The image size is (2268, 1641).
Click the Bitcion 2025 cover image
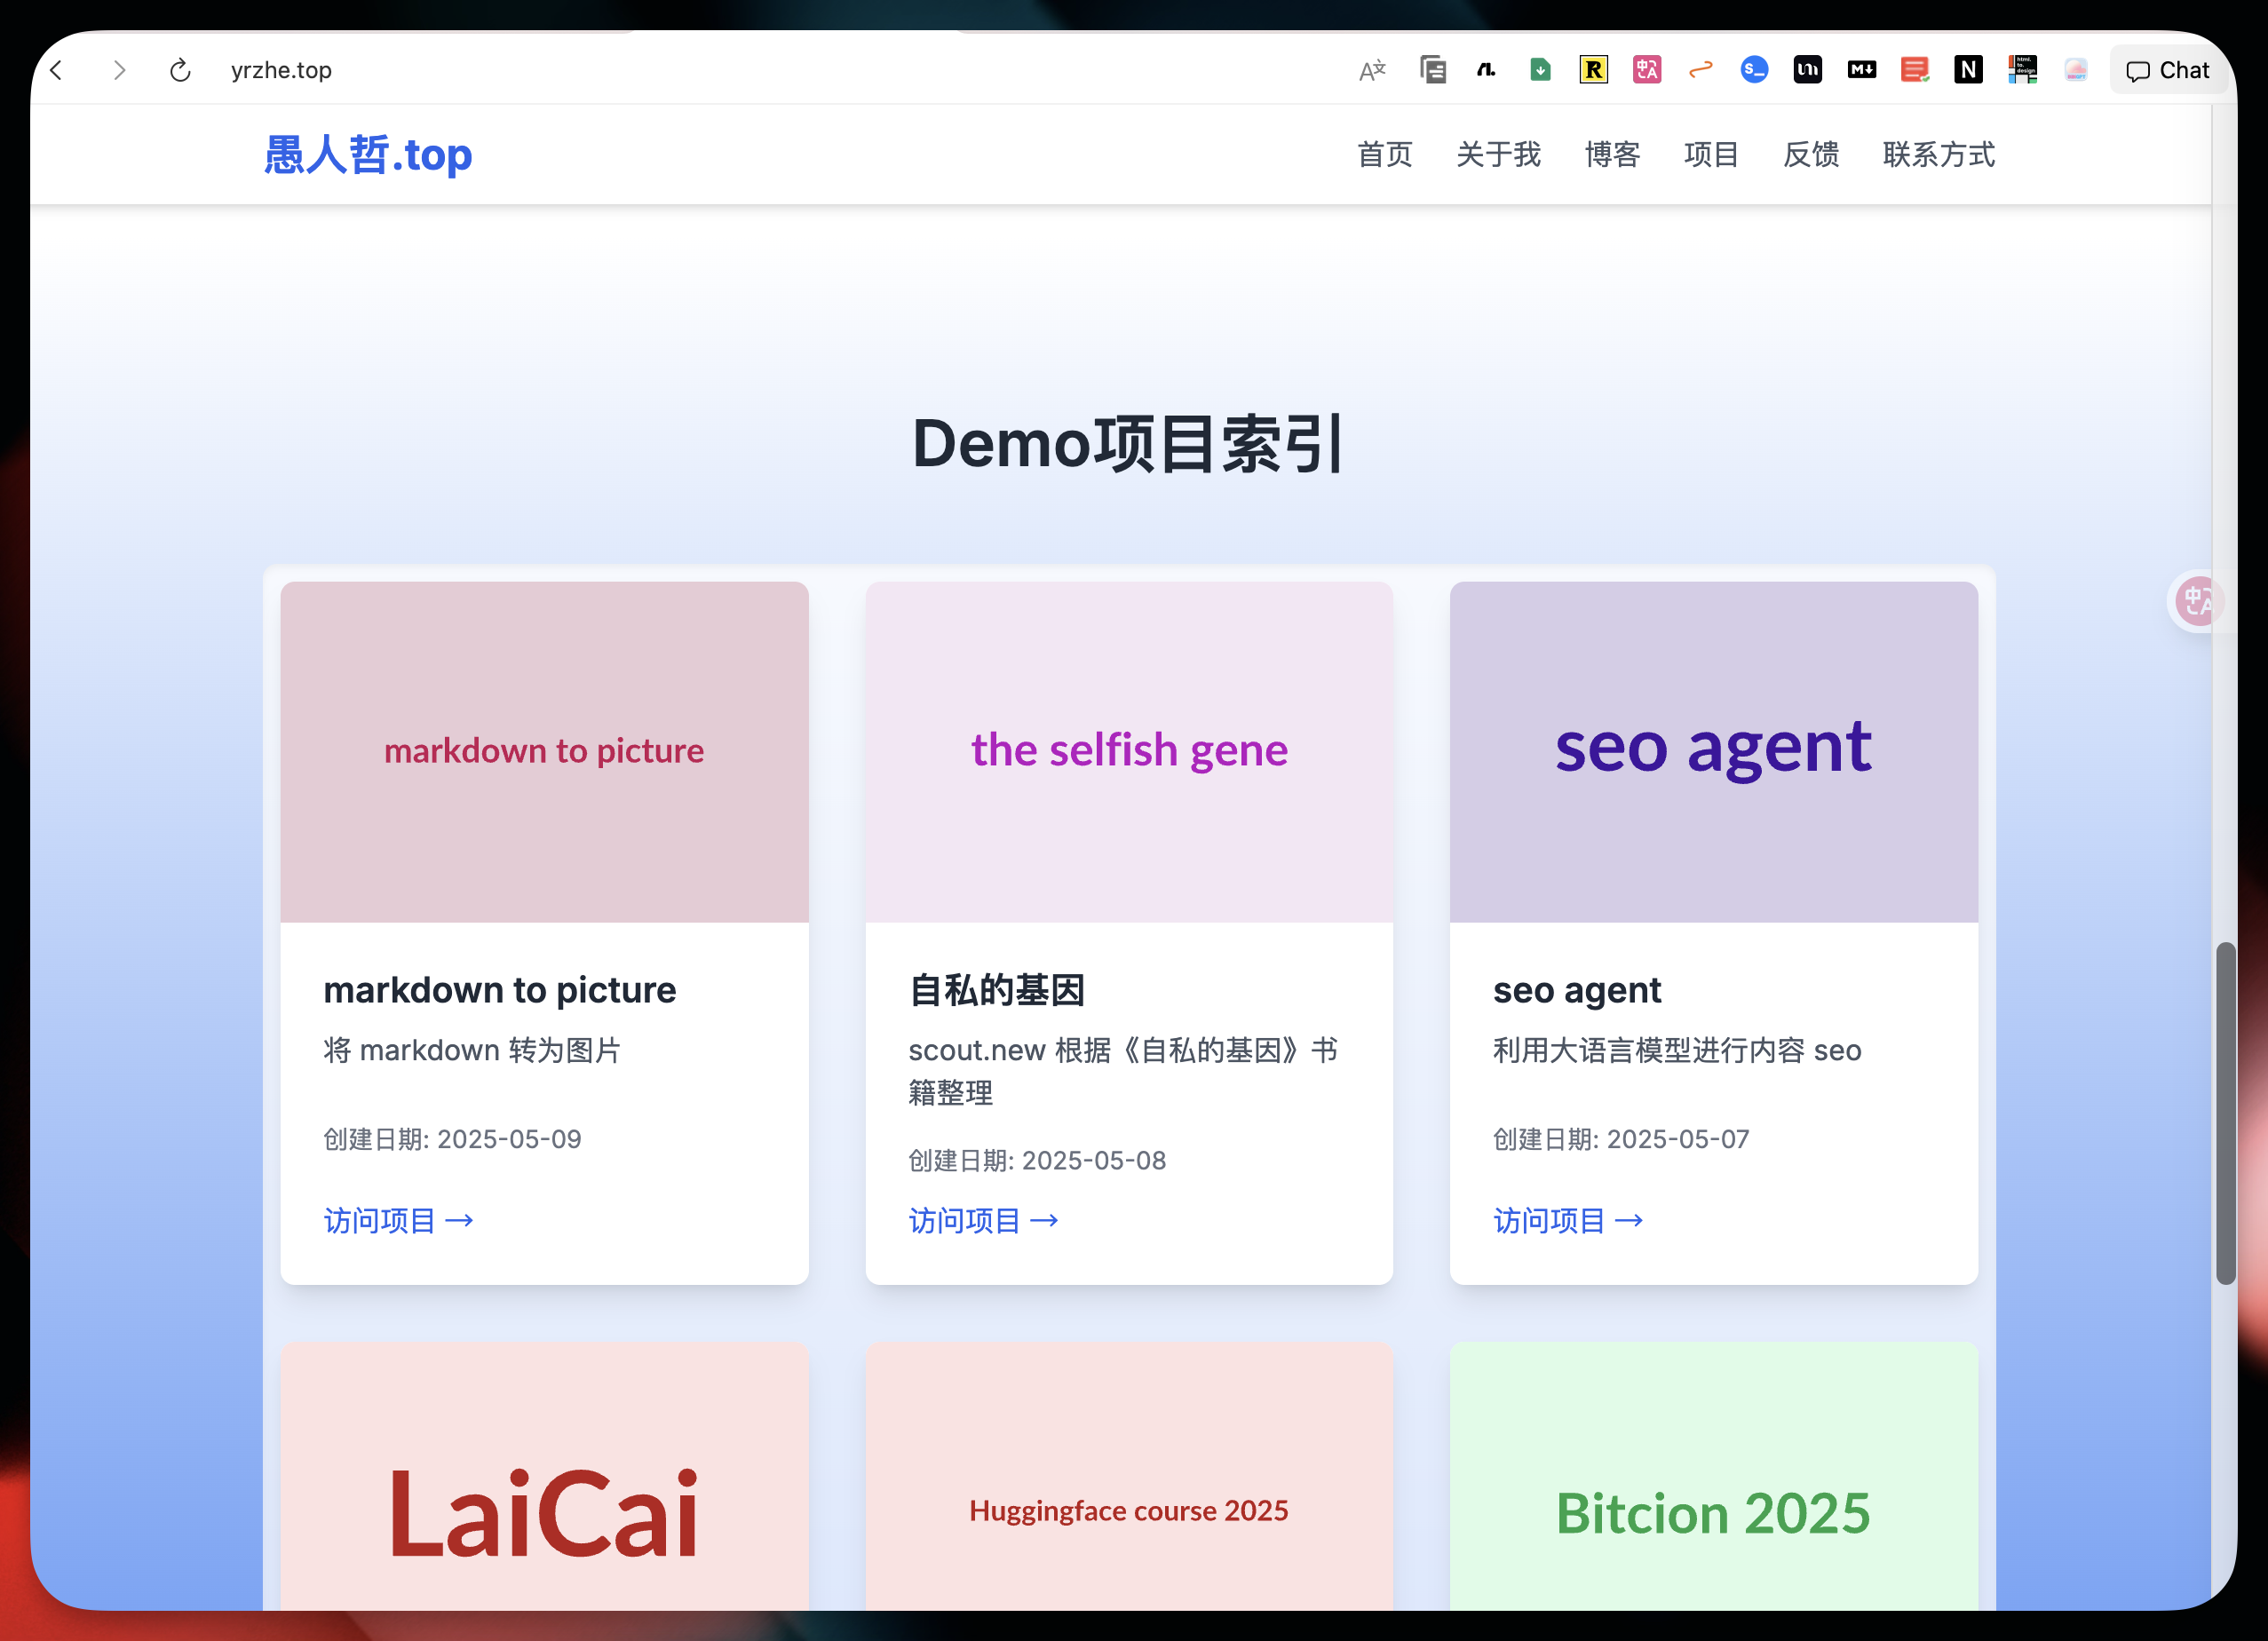click(x=1714, y=1477)
